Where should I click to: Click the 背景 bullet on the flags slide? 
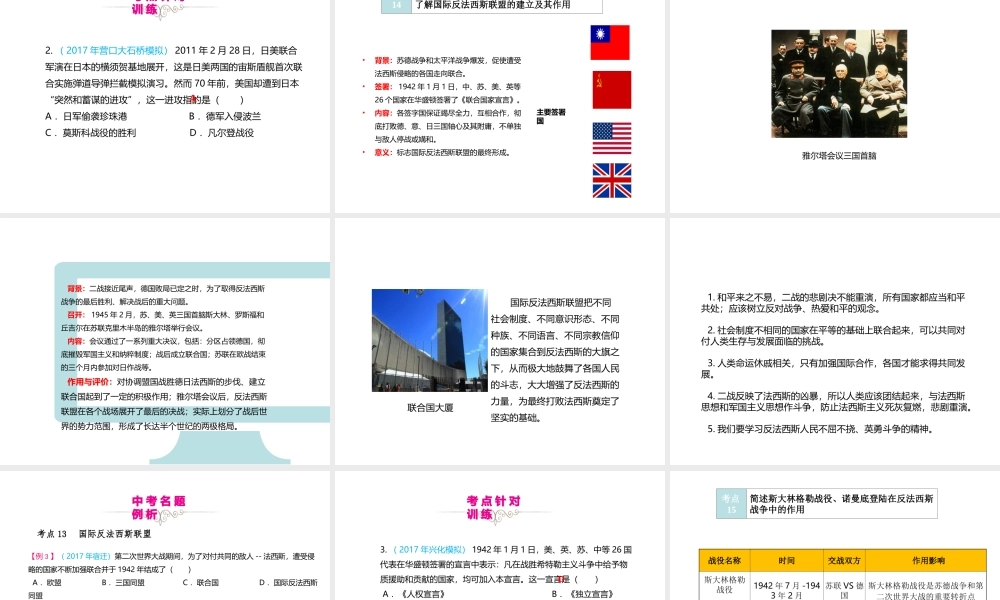pos(383,61)
